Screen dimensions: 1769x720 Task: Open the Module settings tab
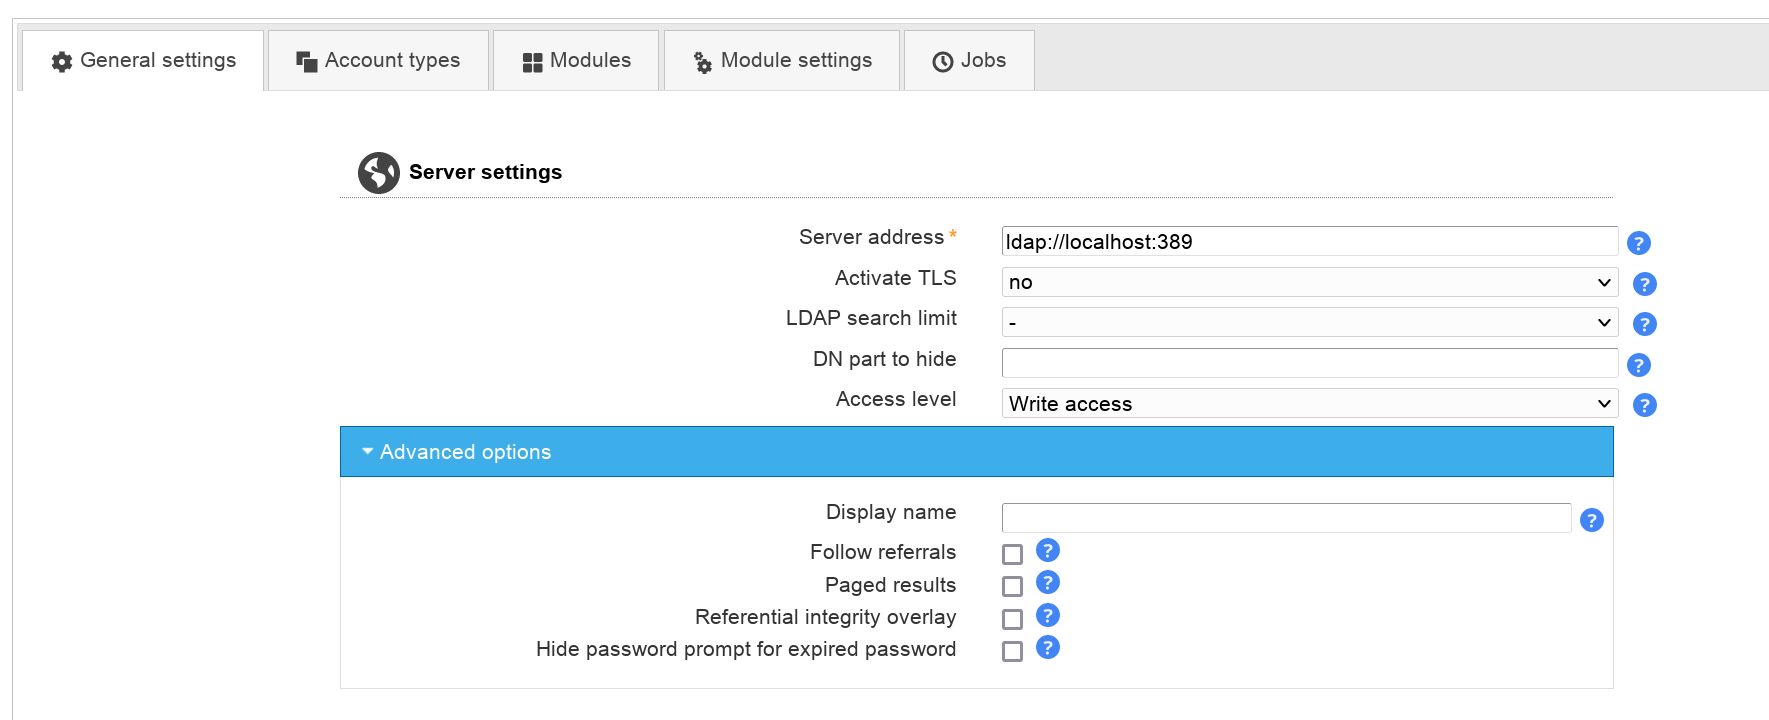(x=782, y=61)
